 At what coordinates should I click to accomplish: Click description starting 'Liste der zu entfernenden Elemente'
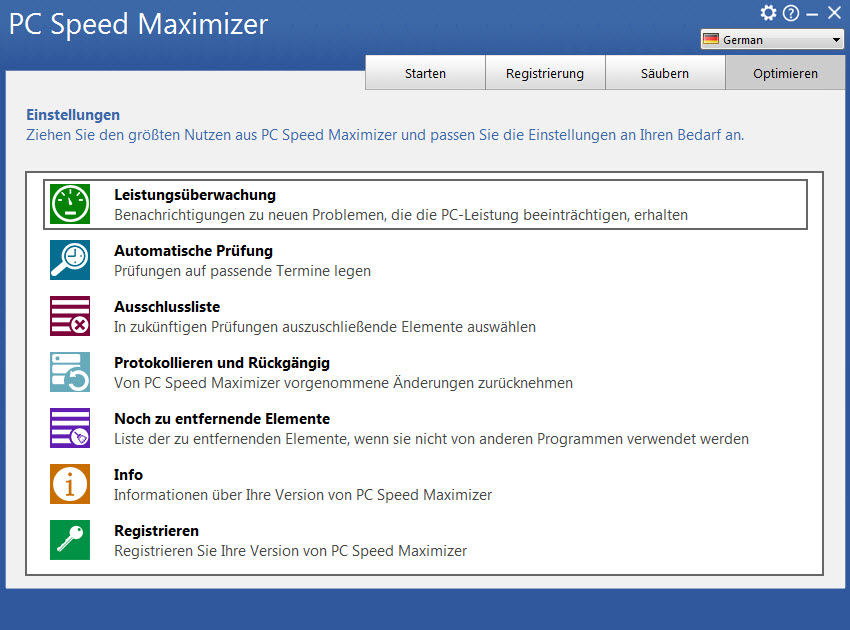[x=432, y=439]
